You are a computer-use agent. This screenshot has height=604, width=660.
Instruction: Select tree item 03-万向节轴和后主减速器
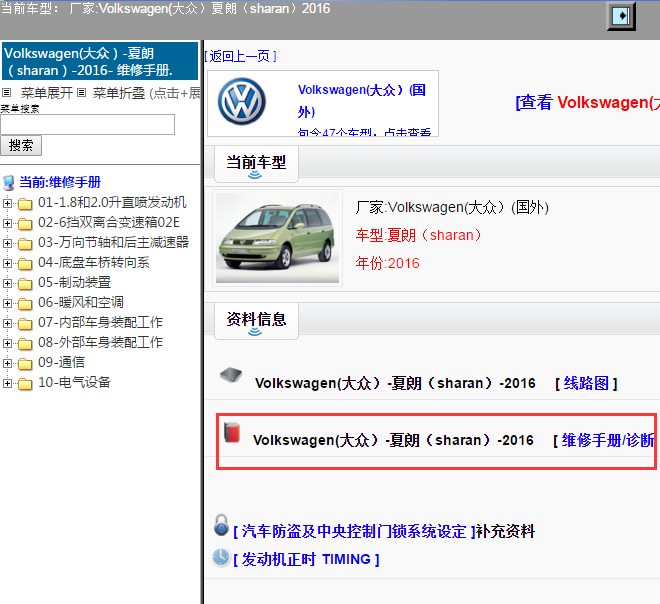point(114,242)
